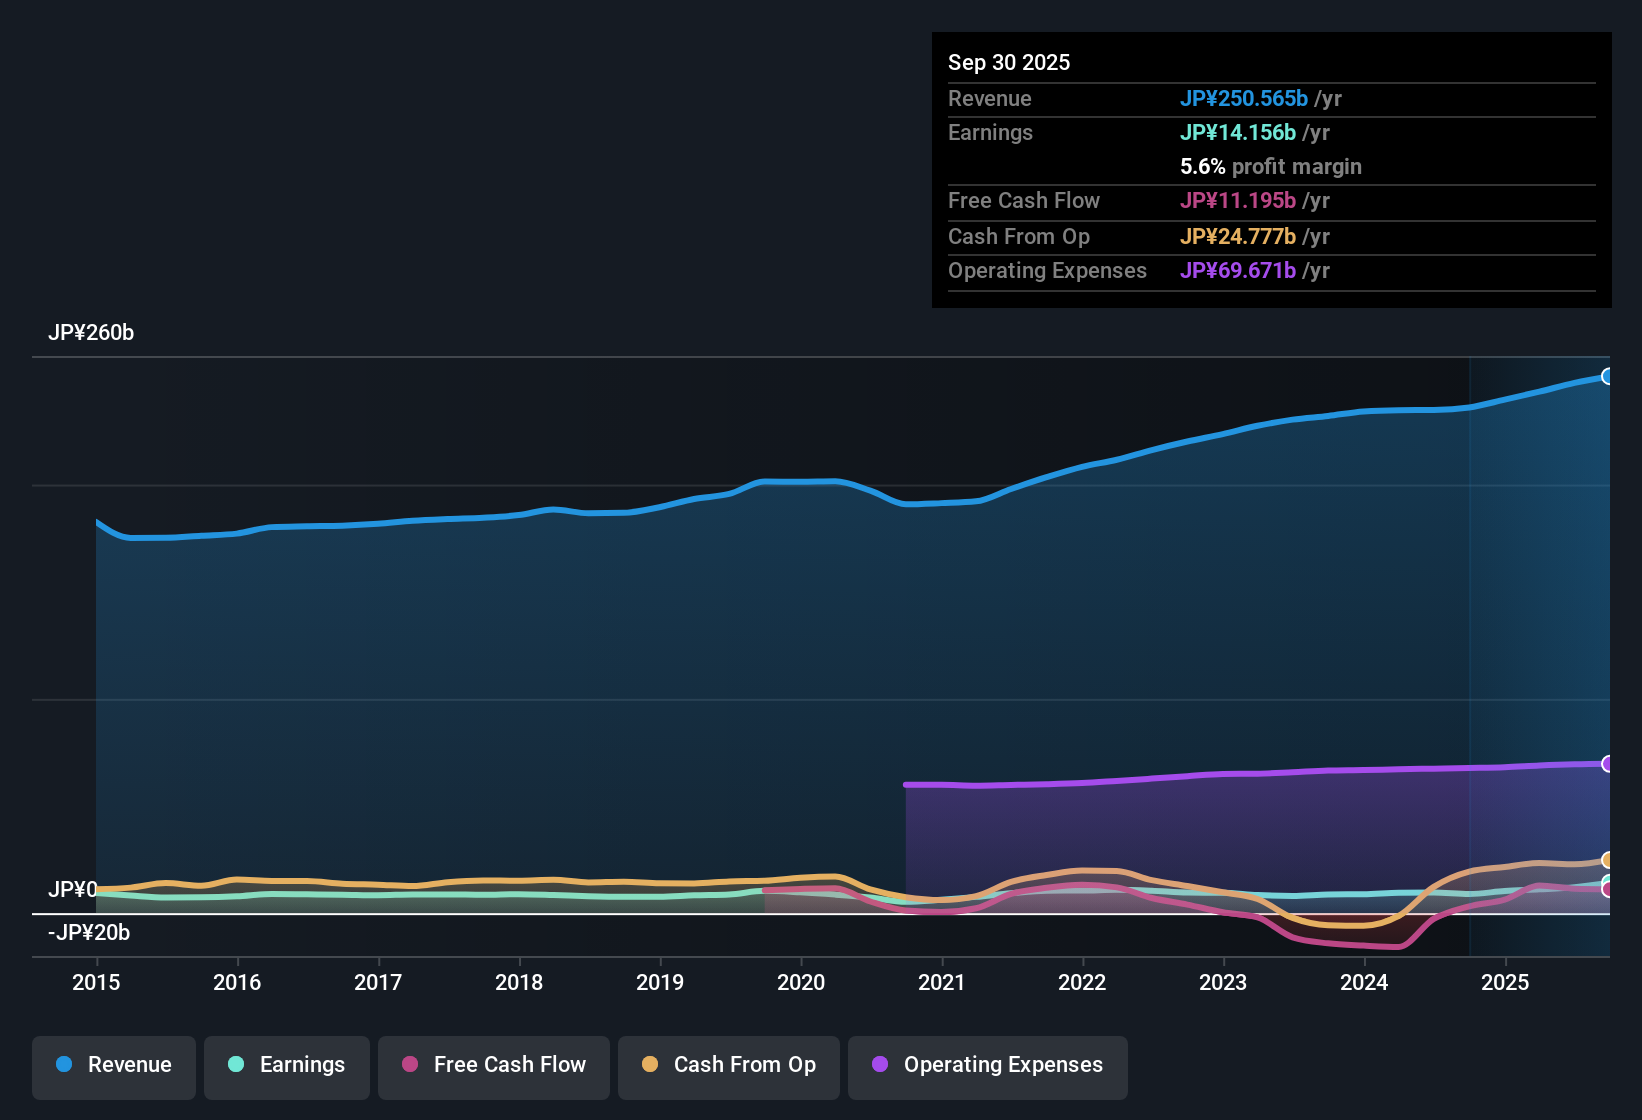Select the 2020 label on the x-axis

tap(801, 983)
